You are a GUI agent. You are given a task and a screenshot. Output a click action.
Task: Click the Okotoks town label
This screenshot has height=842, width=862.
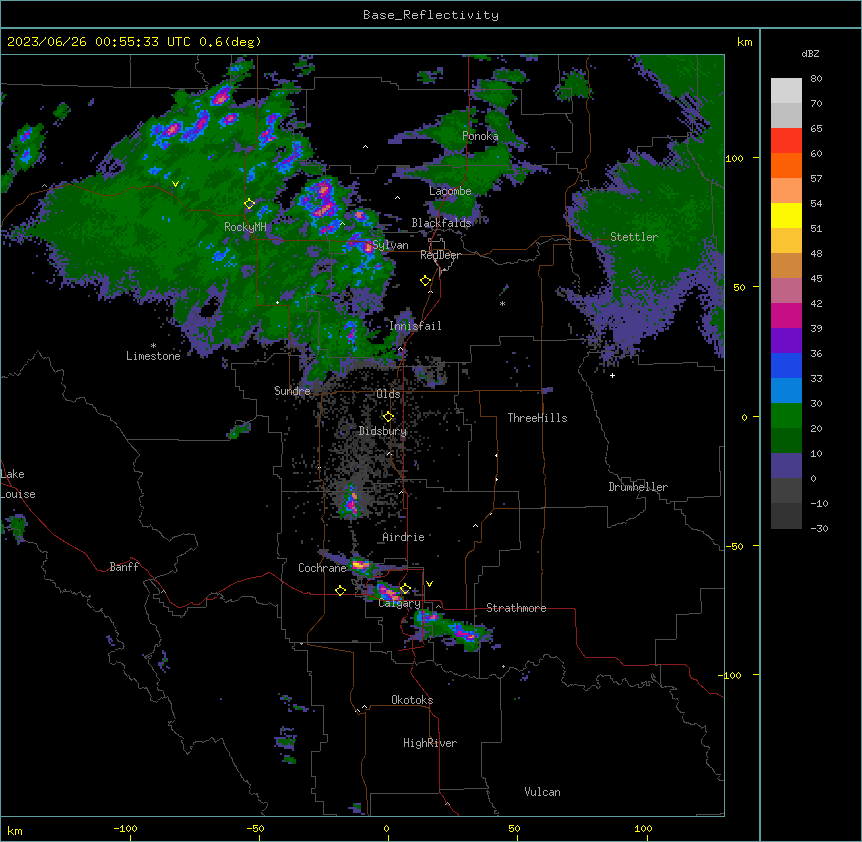[x=412, y=700]
